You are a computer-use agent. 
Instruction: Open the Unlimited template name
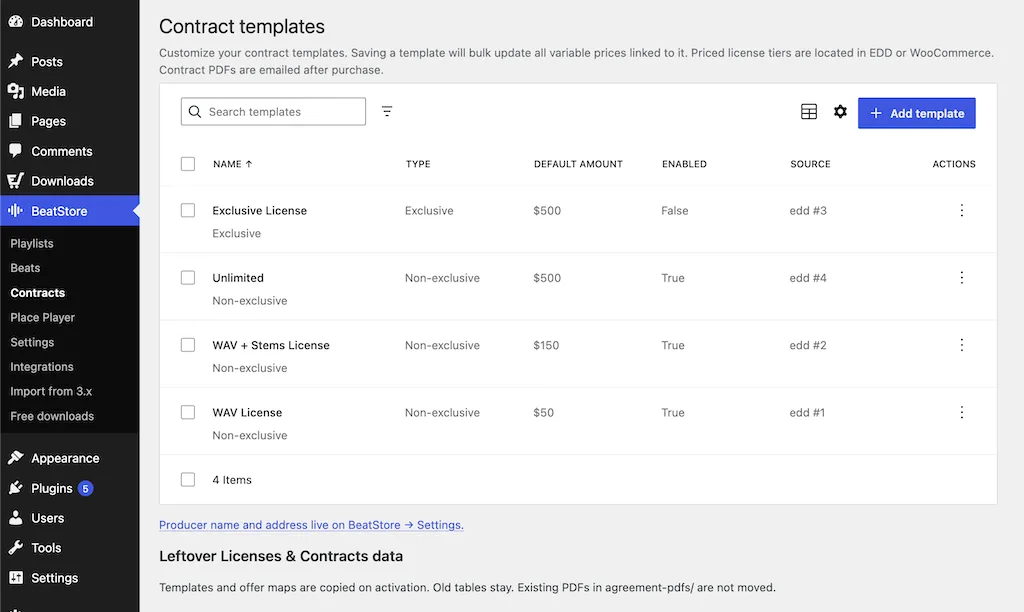tap(238, 278)
